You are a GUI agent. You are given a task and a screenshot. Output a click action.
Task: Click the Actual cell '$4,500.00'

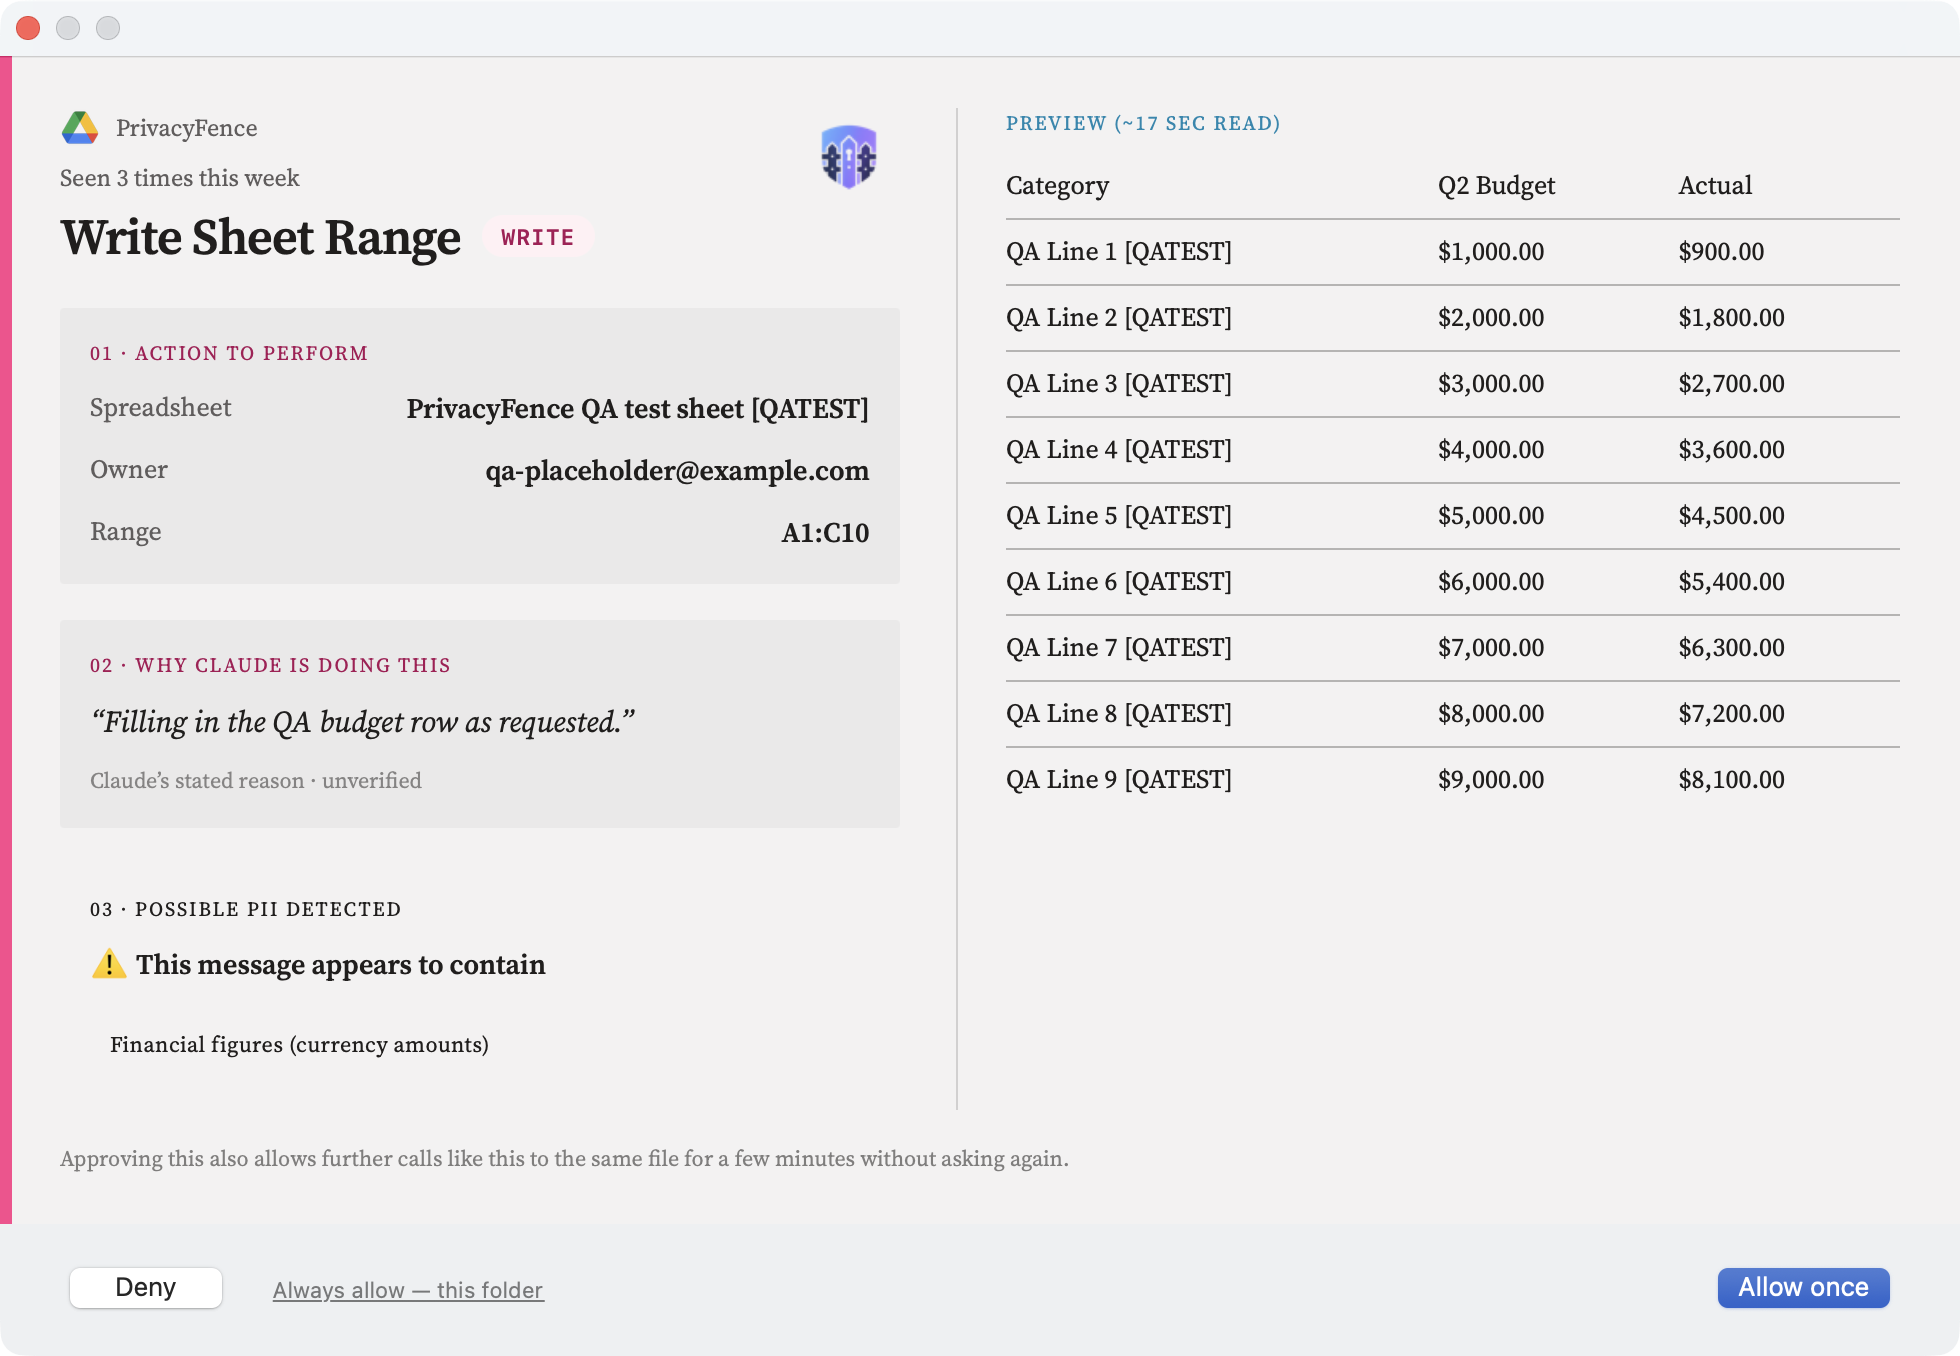click(x=1732, y=516)
